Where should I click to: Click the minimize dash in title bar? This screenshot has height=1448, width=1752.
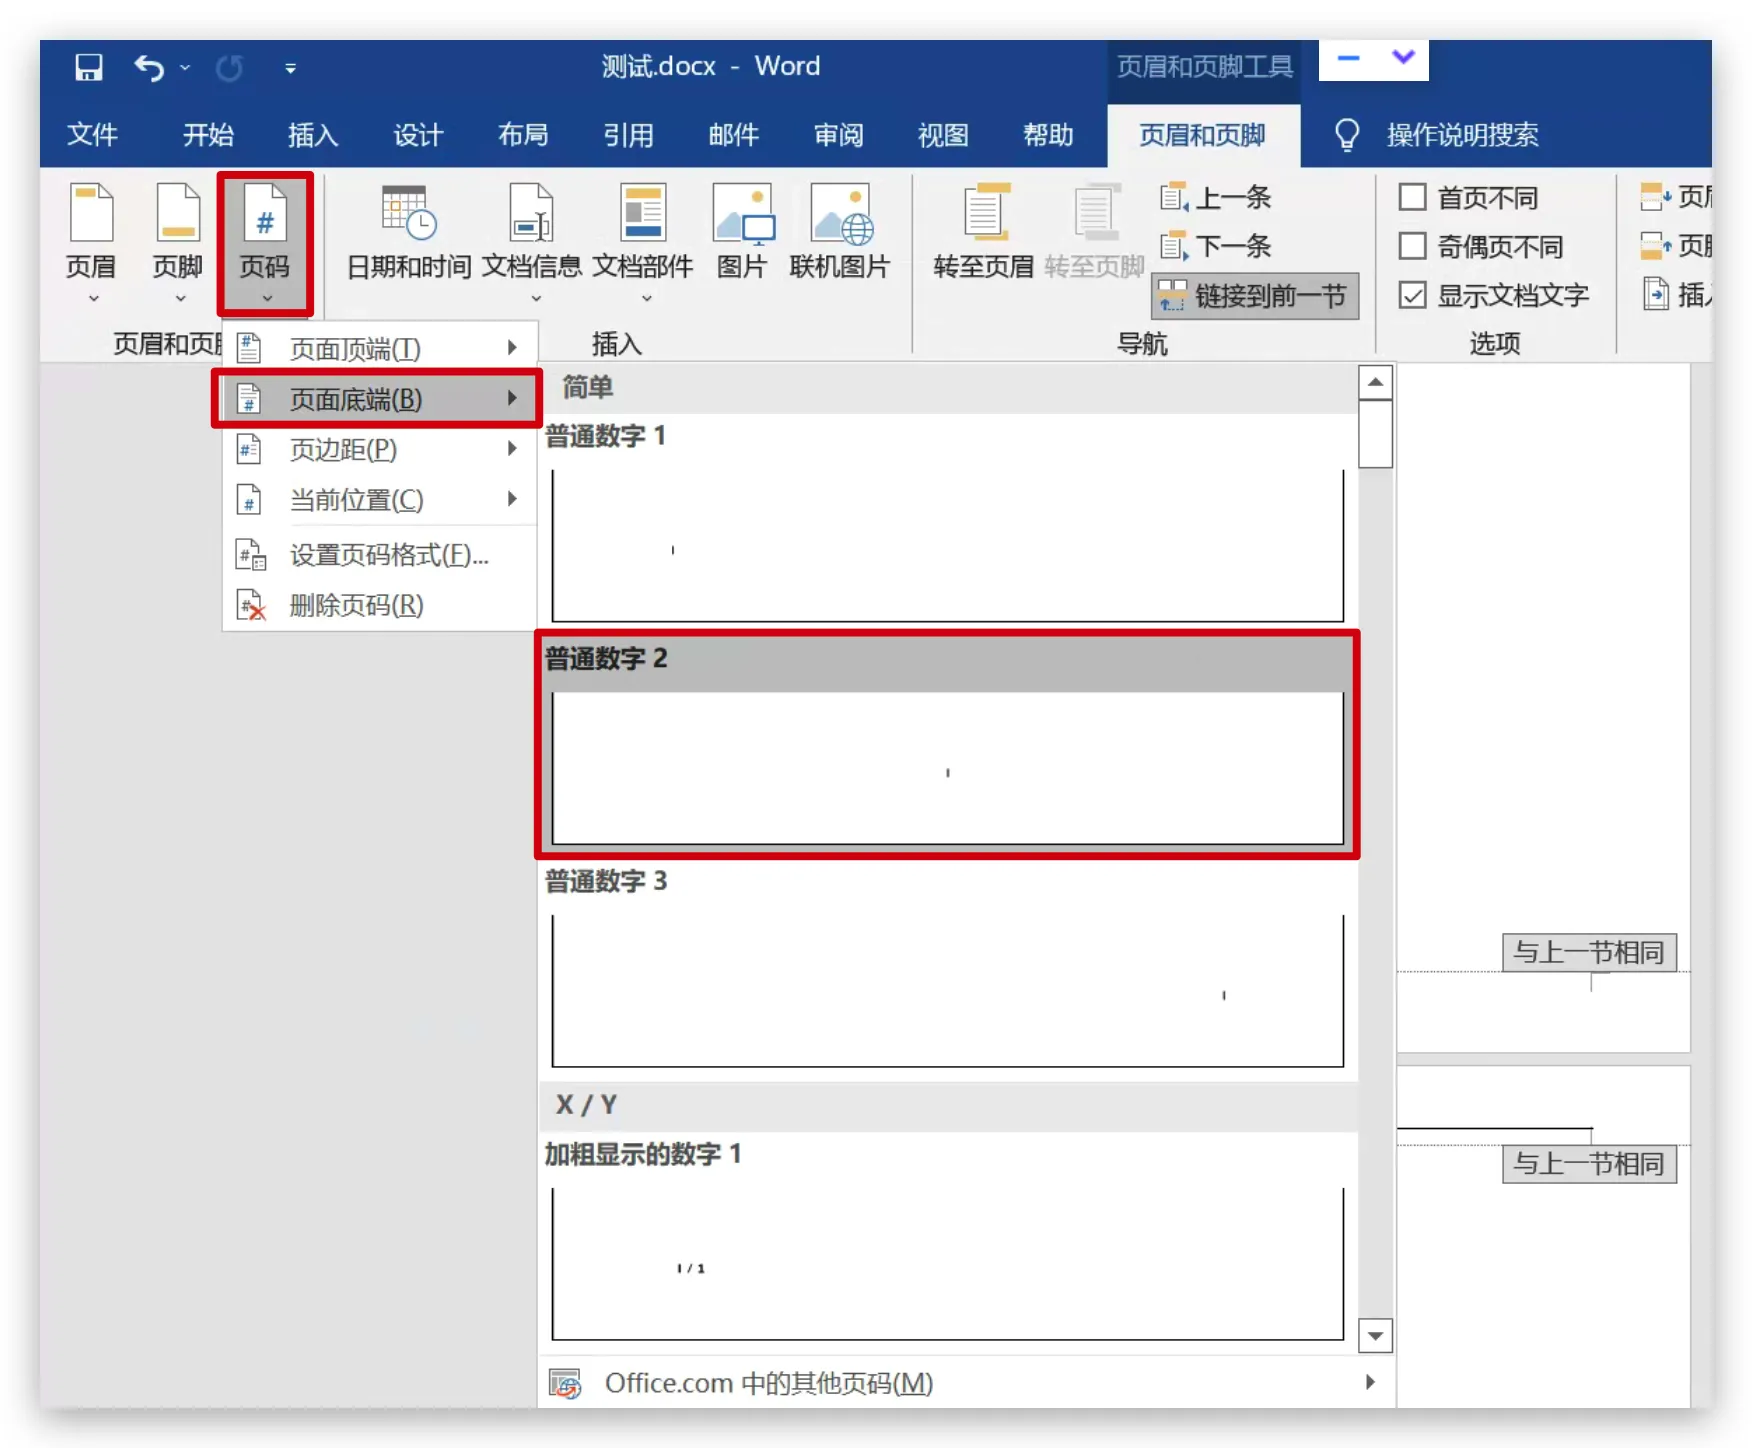[x=1348, y=58]
